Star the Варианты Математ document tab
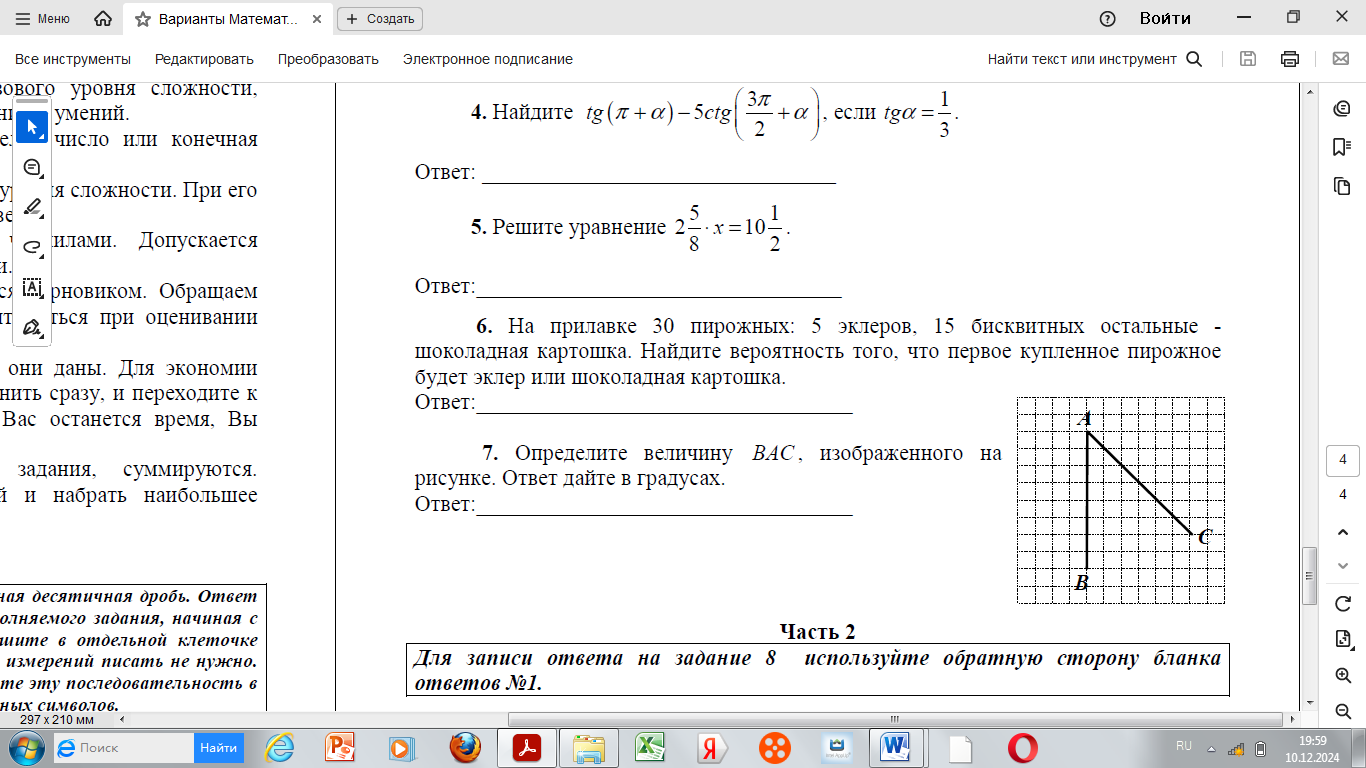This screenshot has width=1366, height=768. [x=143, y=18]
